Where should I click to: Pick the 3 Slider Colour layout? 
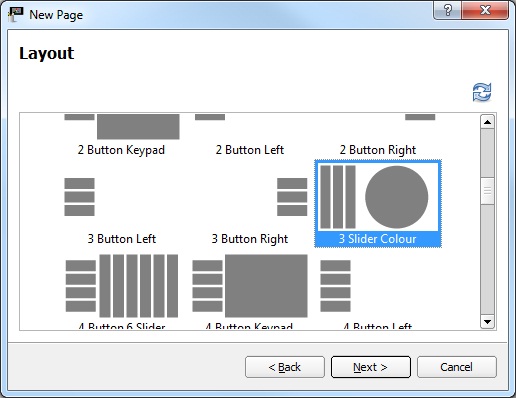point(378,203)
